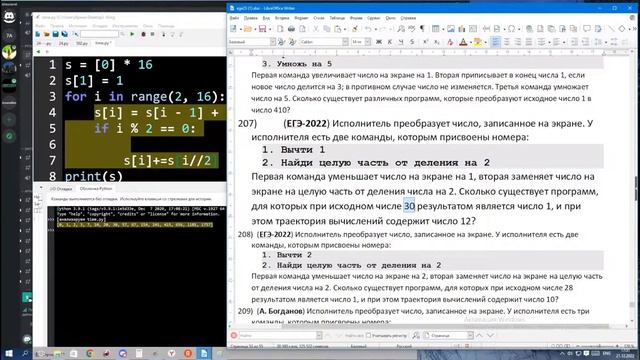Toggle formatting marks (pilcrow) in Writer
640x360 pixels.
pos(422,29)
